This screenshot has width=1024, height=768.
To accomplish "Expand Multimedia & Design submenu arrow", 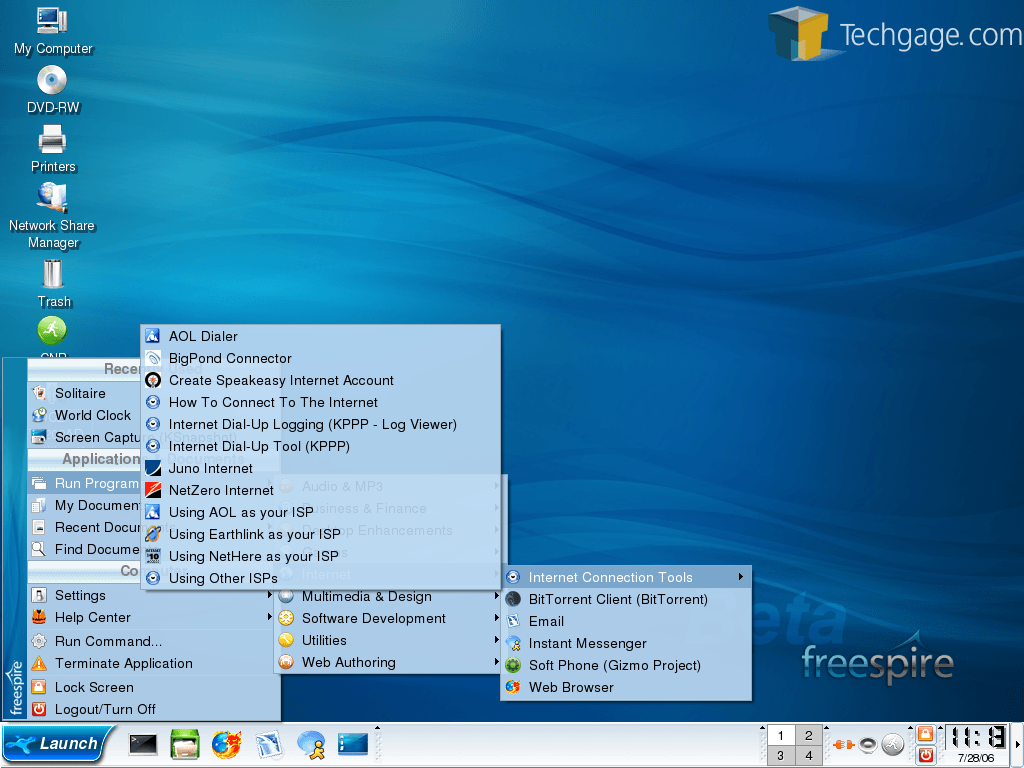I will click(496, 596).
